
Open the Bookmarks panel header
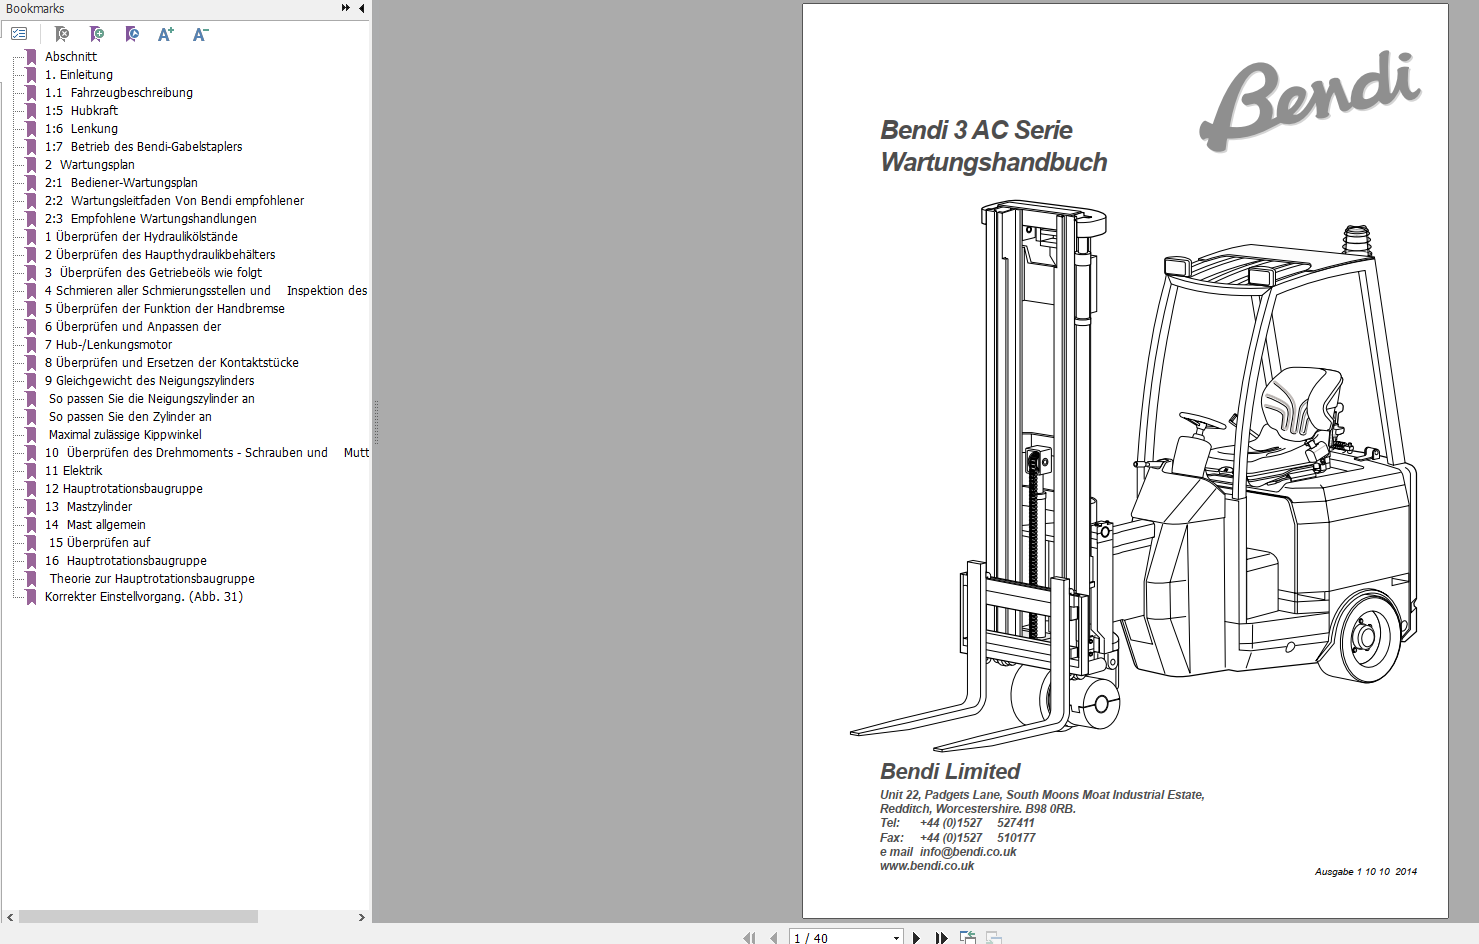[37, 8]
